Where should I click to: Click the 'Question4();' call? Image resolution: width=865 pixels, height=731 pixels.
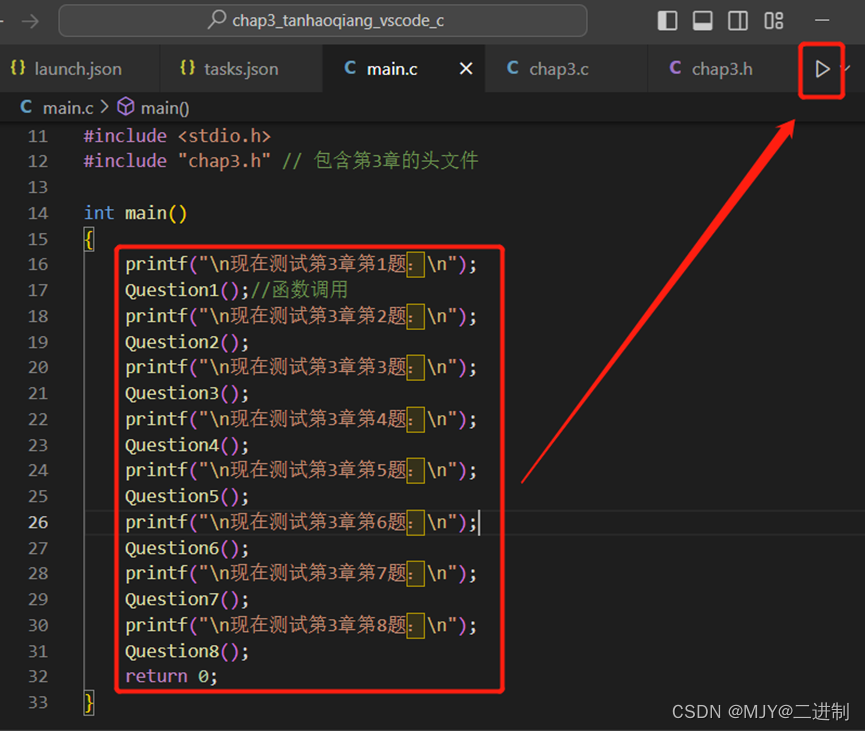[x=187, y=445]
